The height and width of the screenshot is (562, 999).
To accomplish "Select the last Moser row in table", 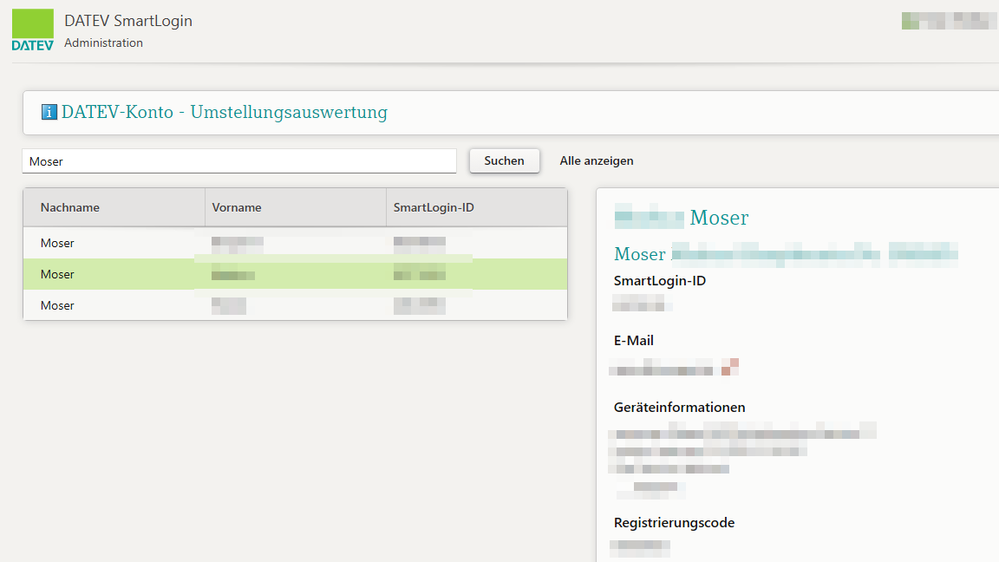I will click(x=295, y=305).
